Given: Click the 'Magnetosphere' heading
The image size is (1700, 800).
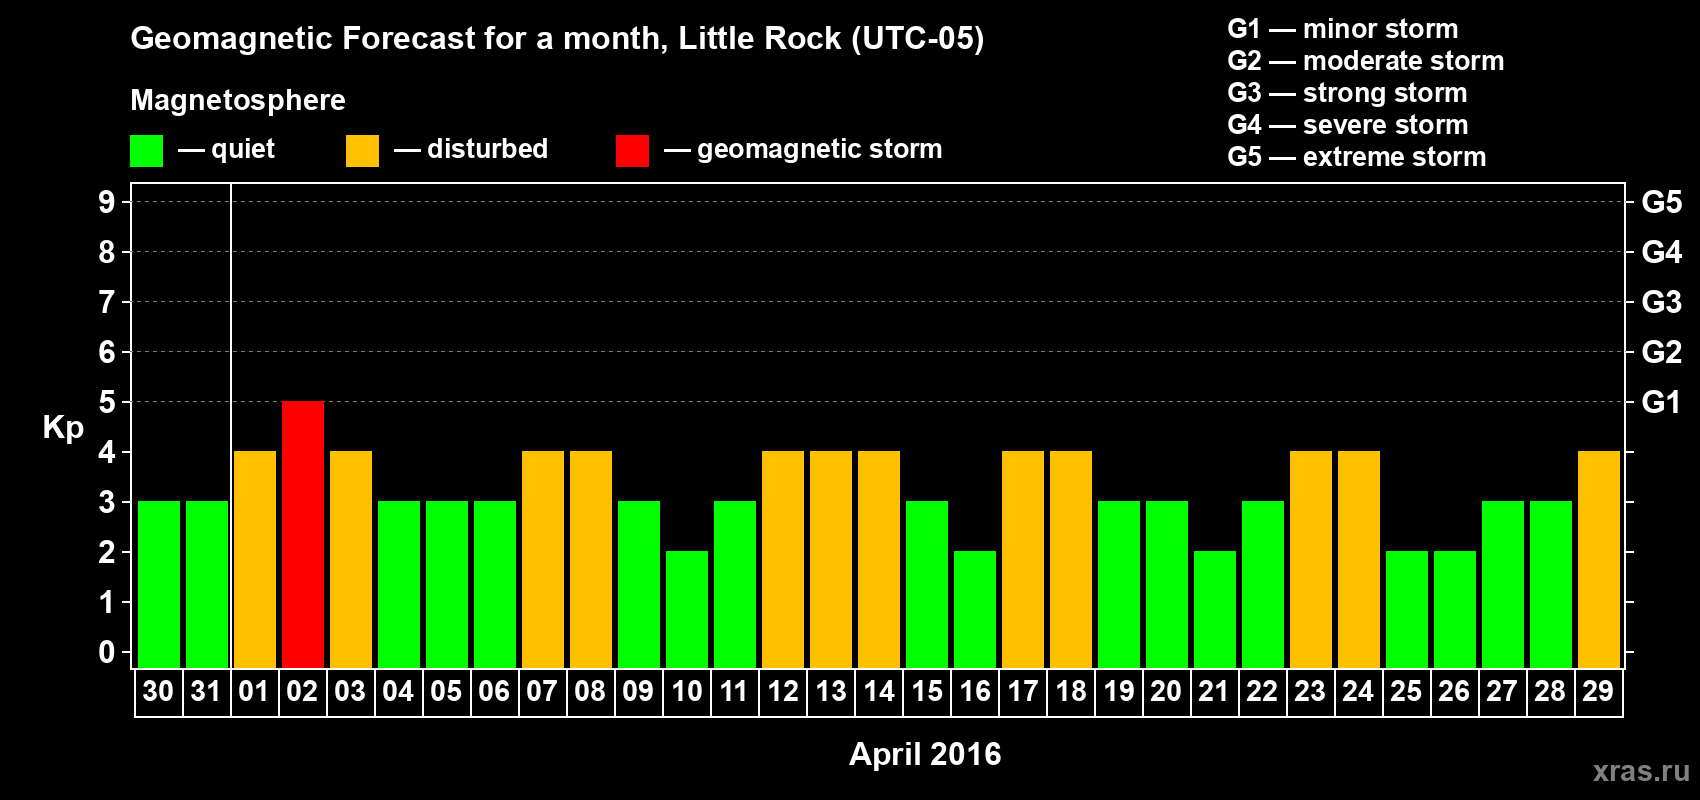Looking at the screenshot, I should click(x=238, y=100).
